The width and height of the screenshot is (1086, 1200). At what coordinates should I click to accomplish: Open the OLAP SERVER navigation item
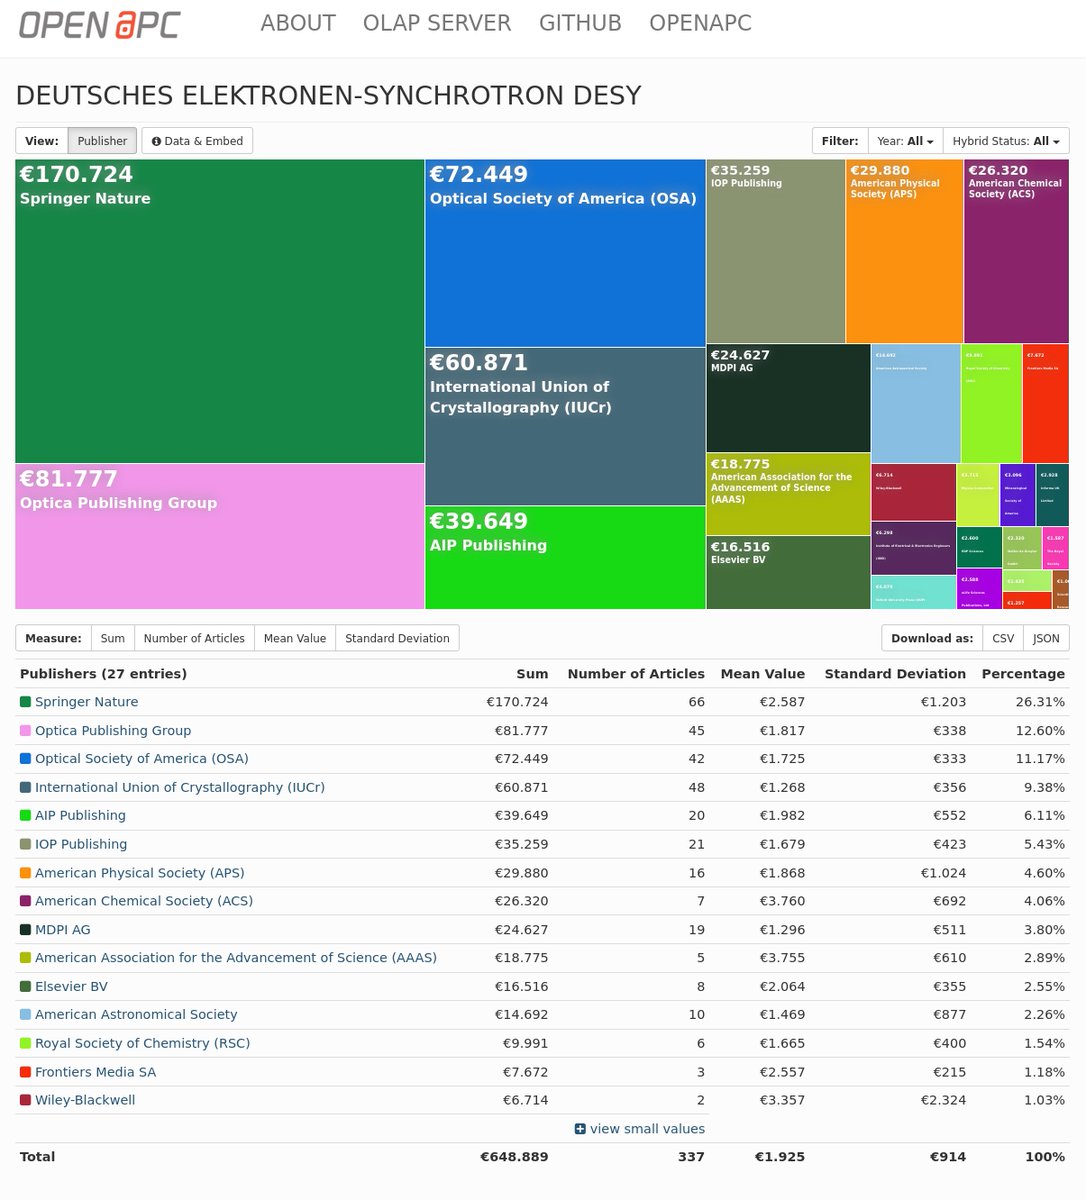[x=437, y=23]
